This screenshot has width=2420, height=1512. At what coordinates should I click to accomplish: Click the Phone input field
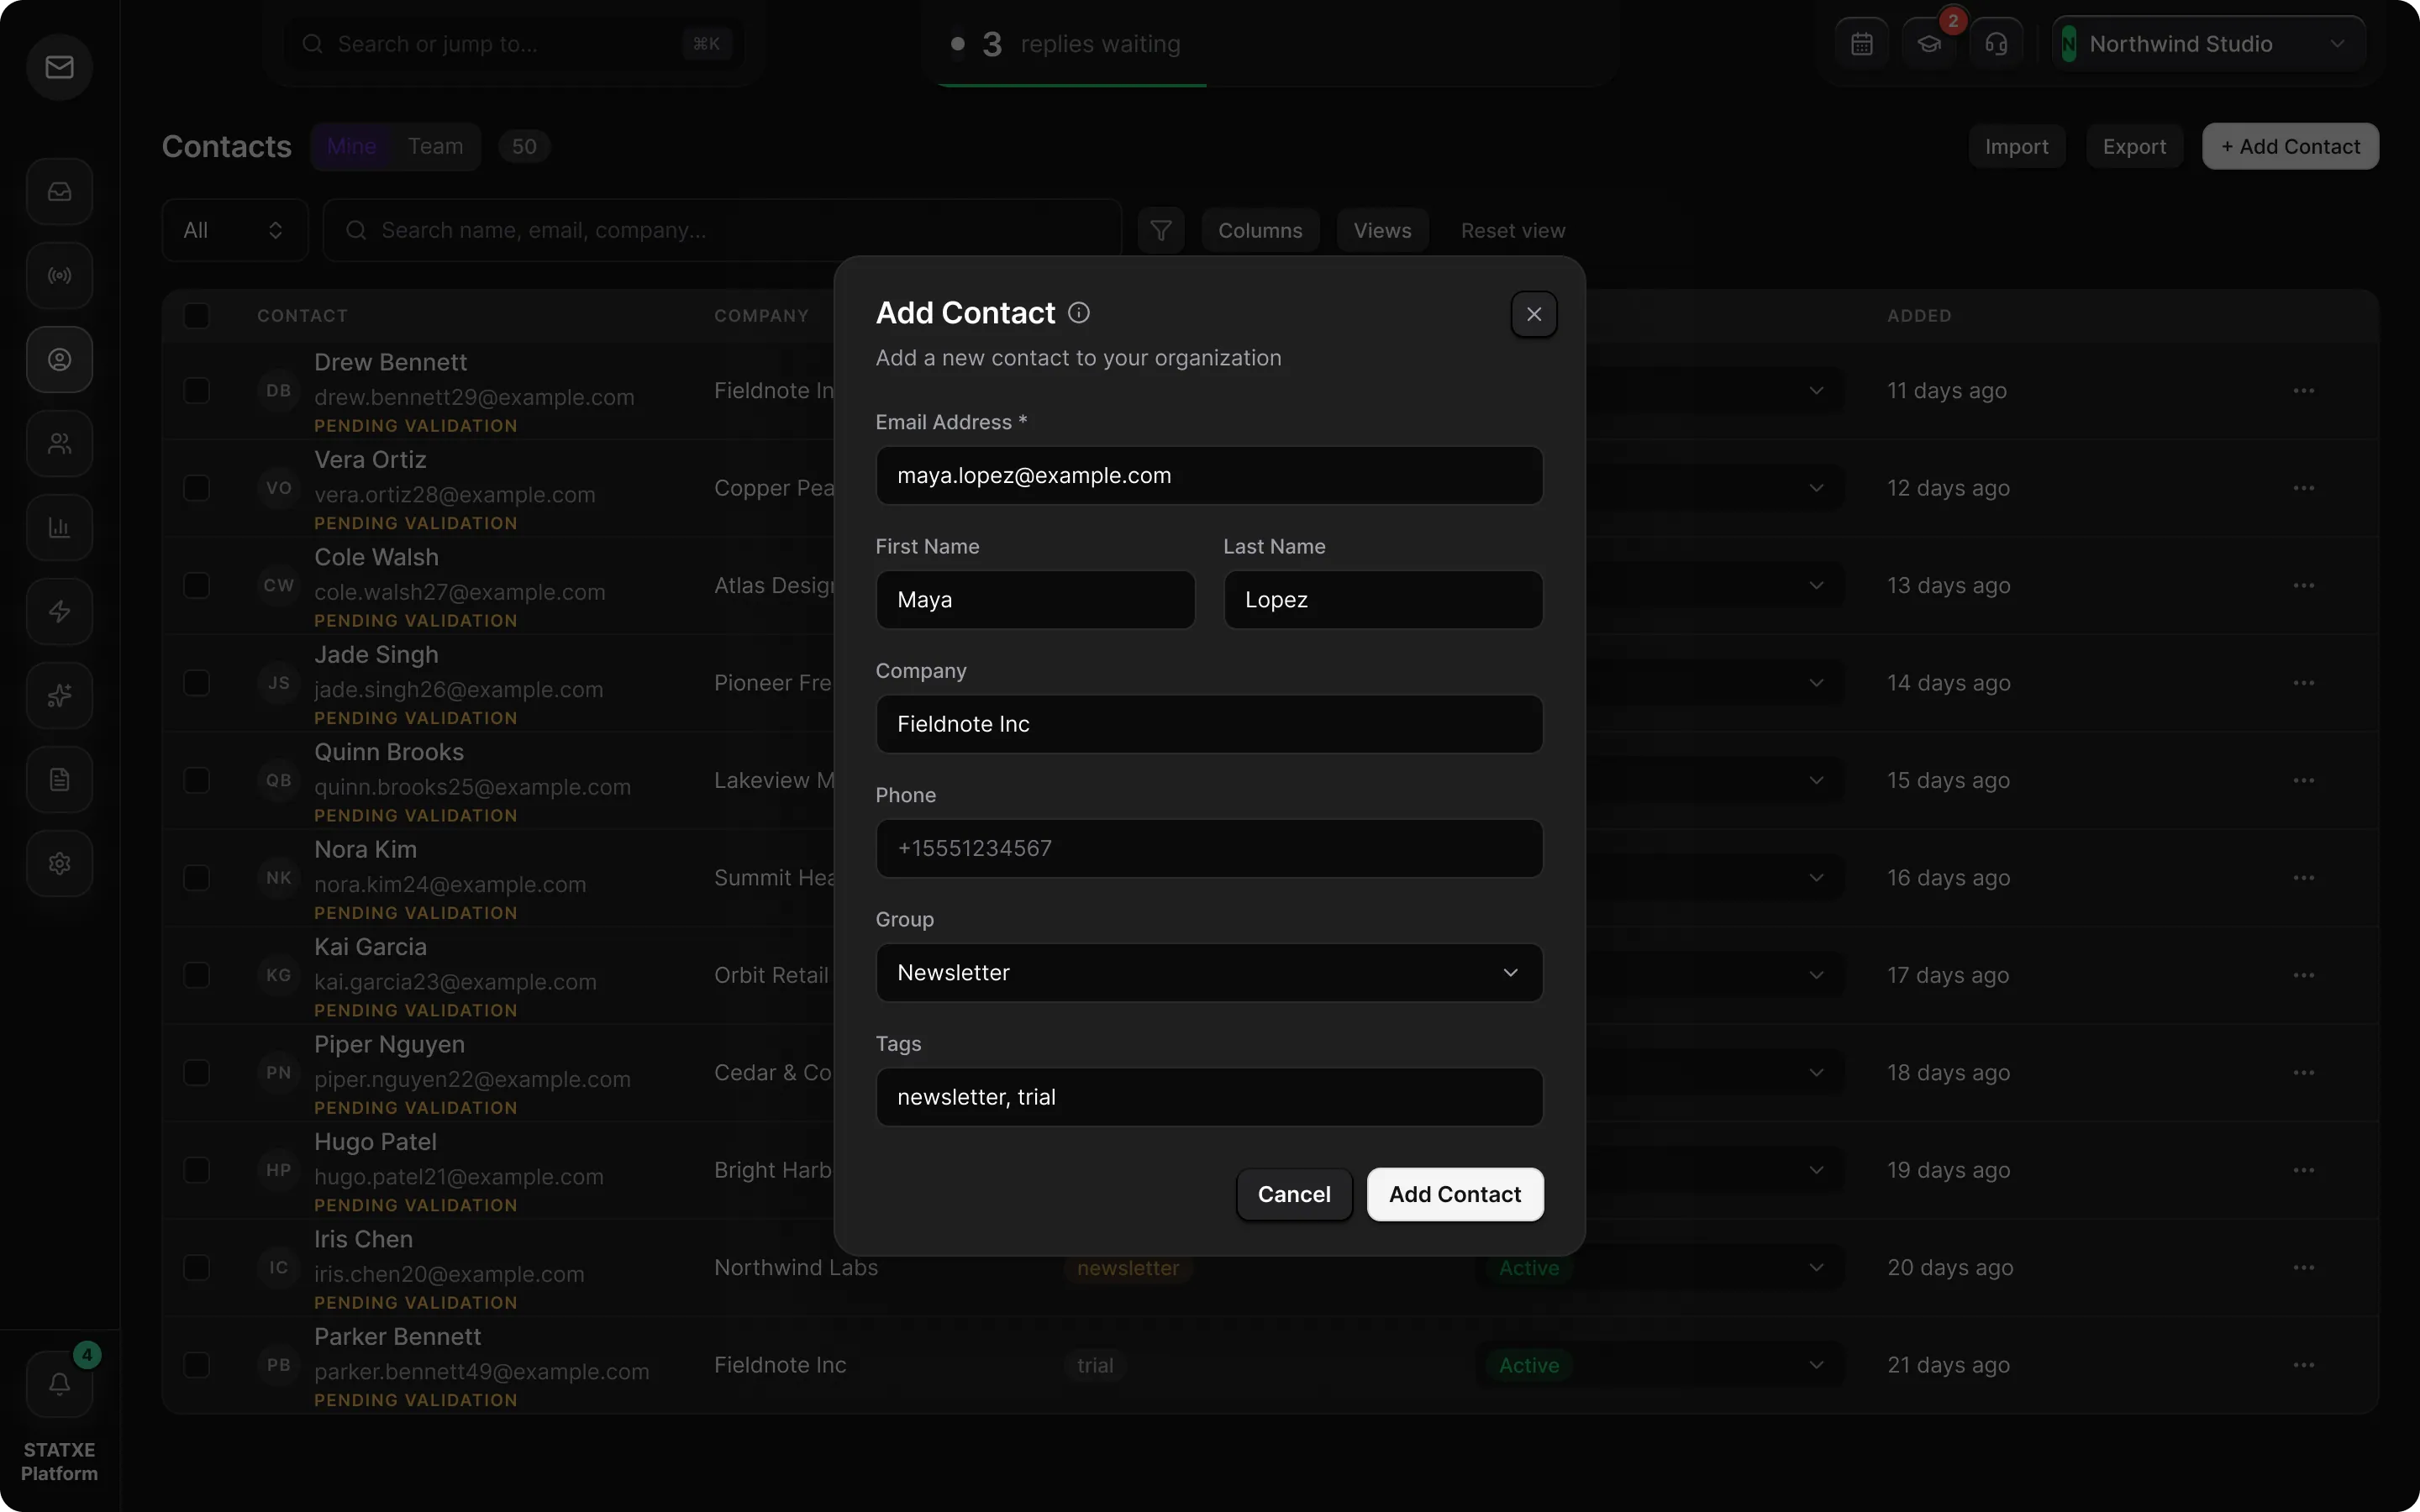1209,849
